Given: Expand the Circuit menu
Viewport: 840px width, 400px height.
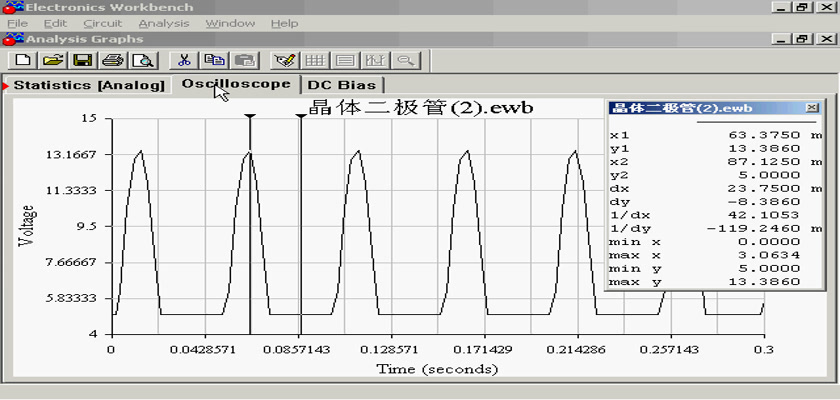Looking at the screenshot, I should 102,23.
